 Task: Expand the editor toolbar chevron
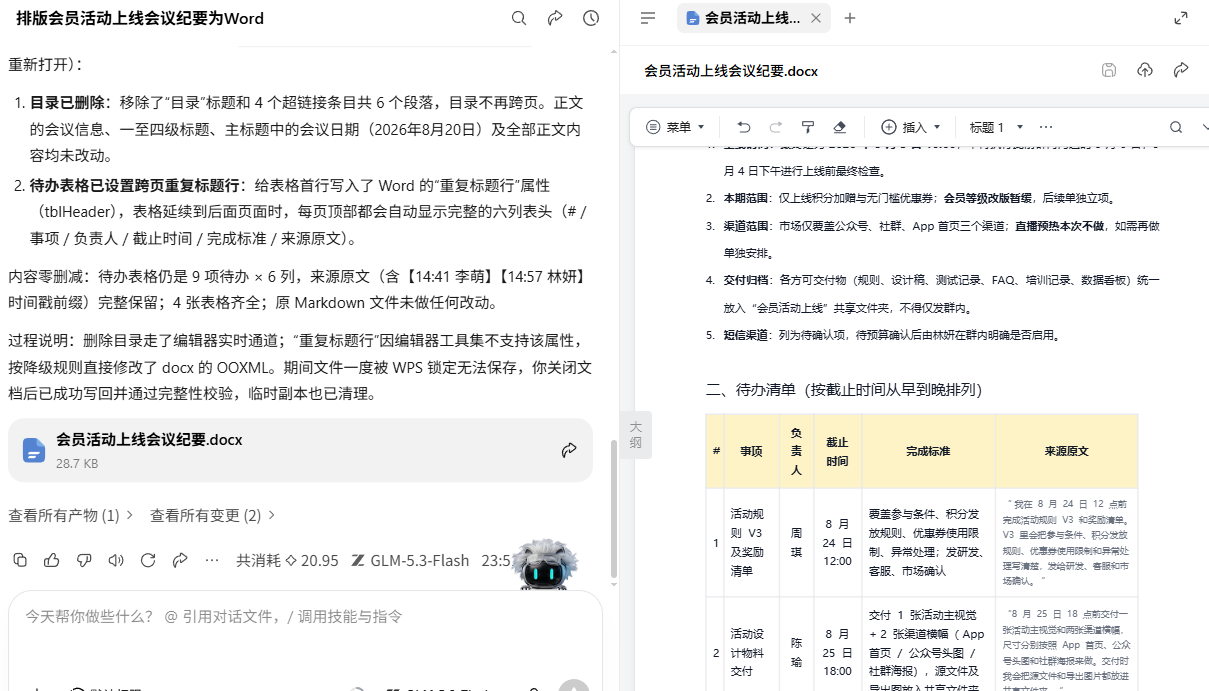1203,127
